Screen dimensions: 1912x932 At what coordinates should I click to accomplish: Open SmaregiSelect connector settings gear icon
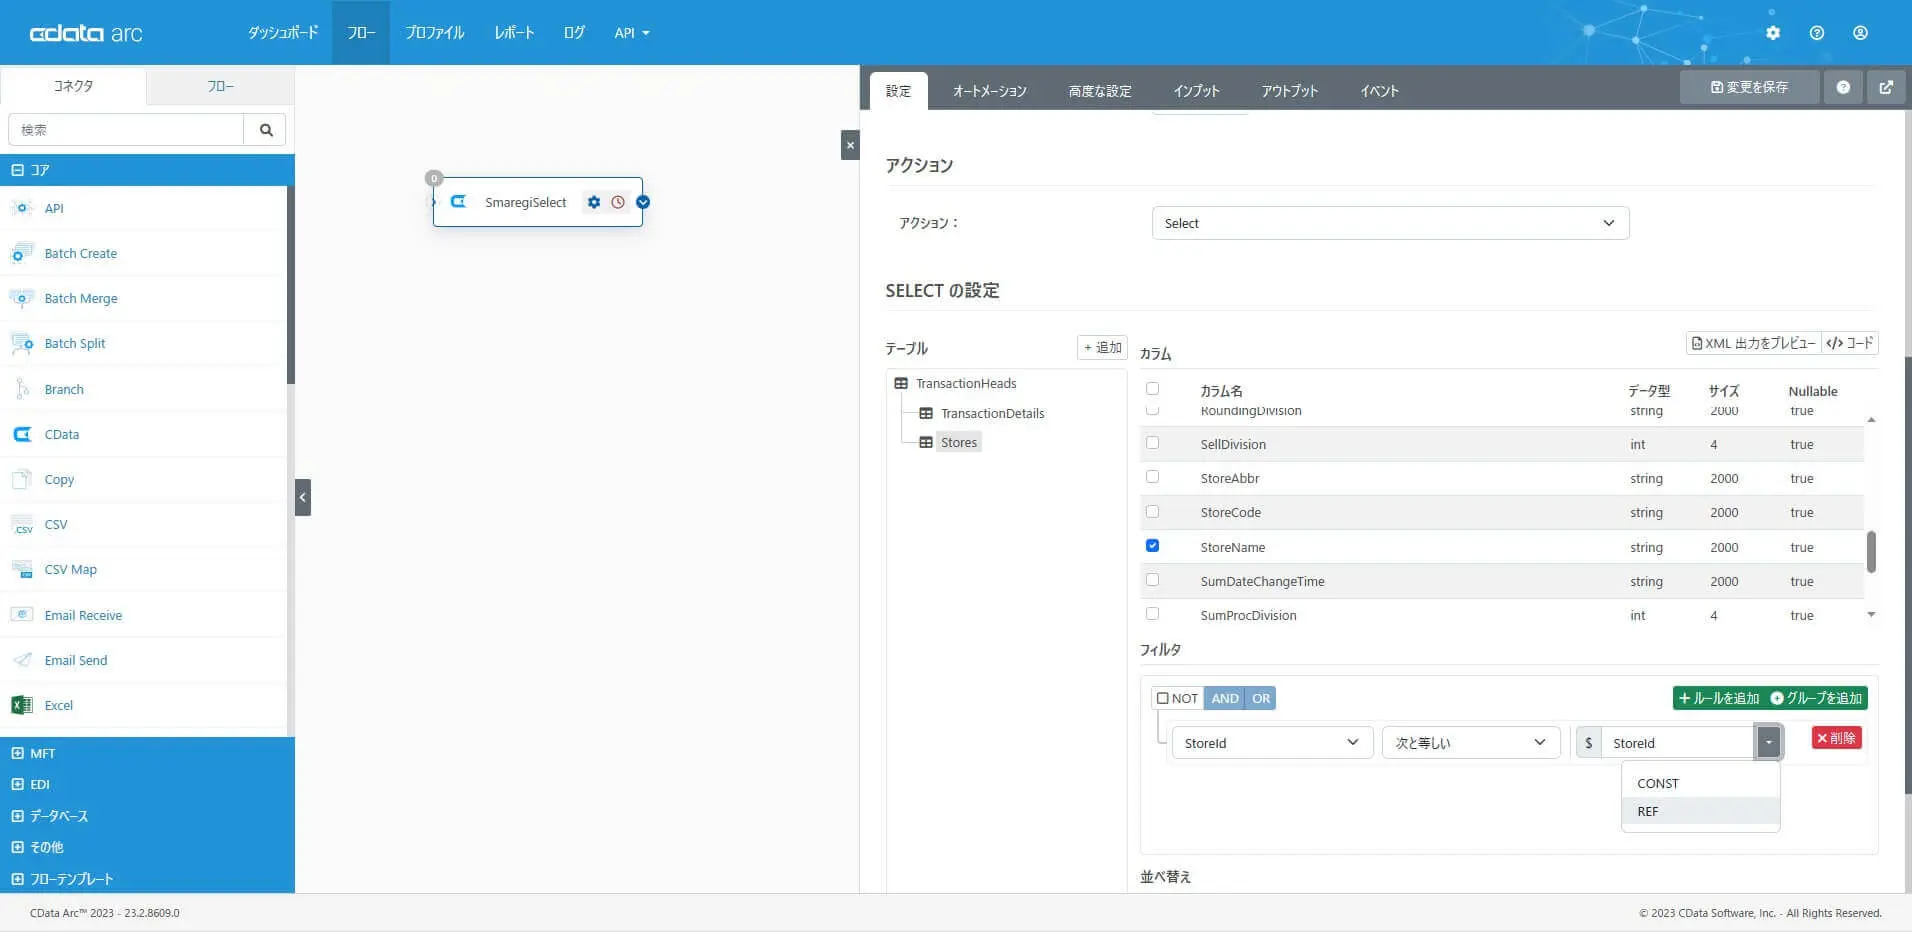(x=595, y=201)
